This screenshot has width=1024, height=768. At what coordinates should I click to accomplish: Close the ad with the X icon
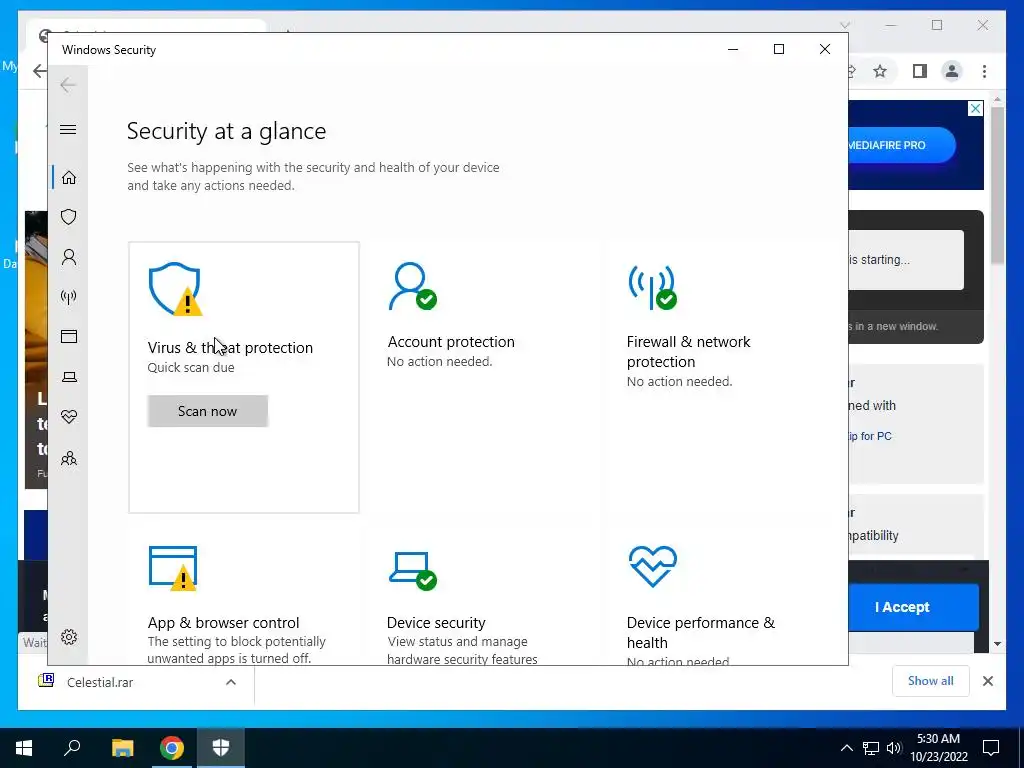[x=975, y=108]
